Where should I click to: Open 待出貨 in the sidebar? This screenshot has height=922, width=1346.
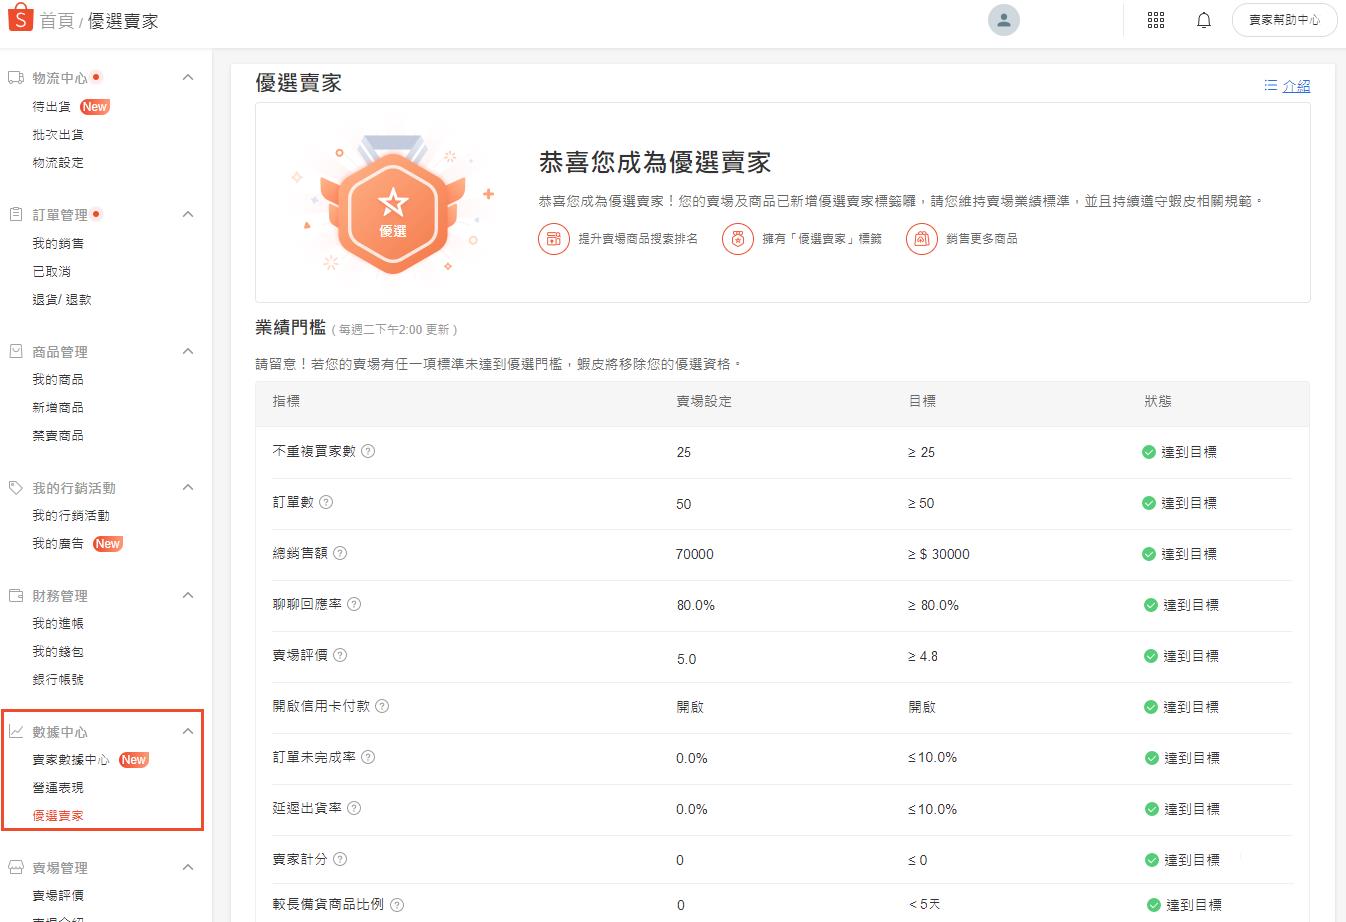(x=52, y=107)
